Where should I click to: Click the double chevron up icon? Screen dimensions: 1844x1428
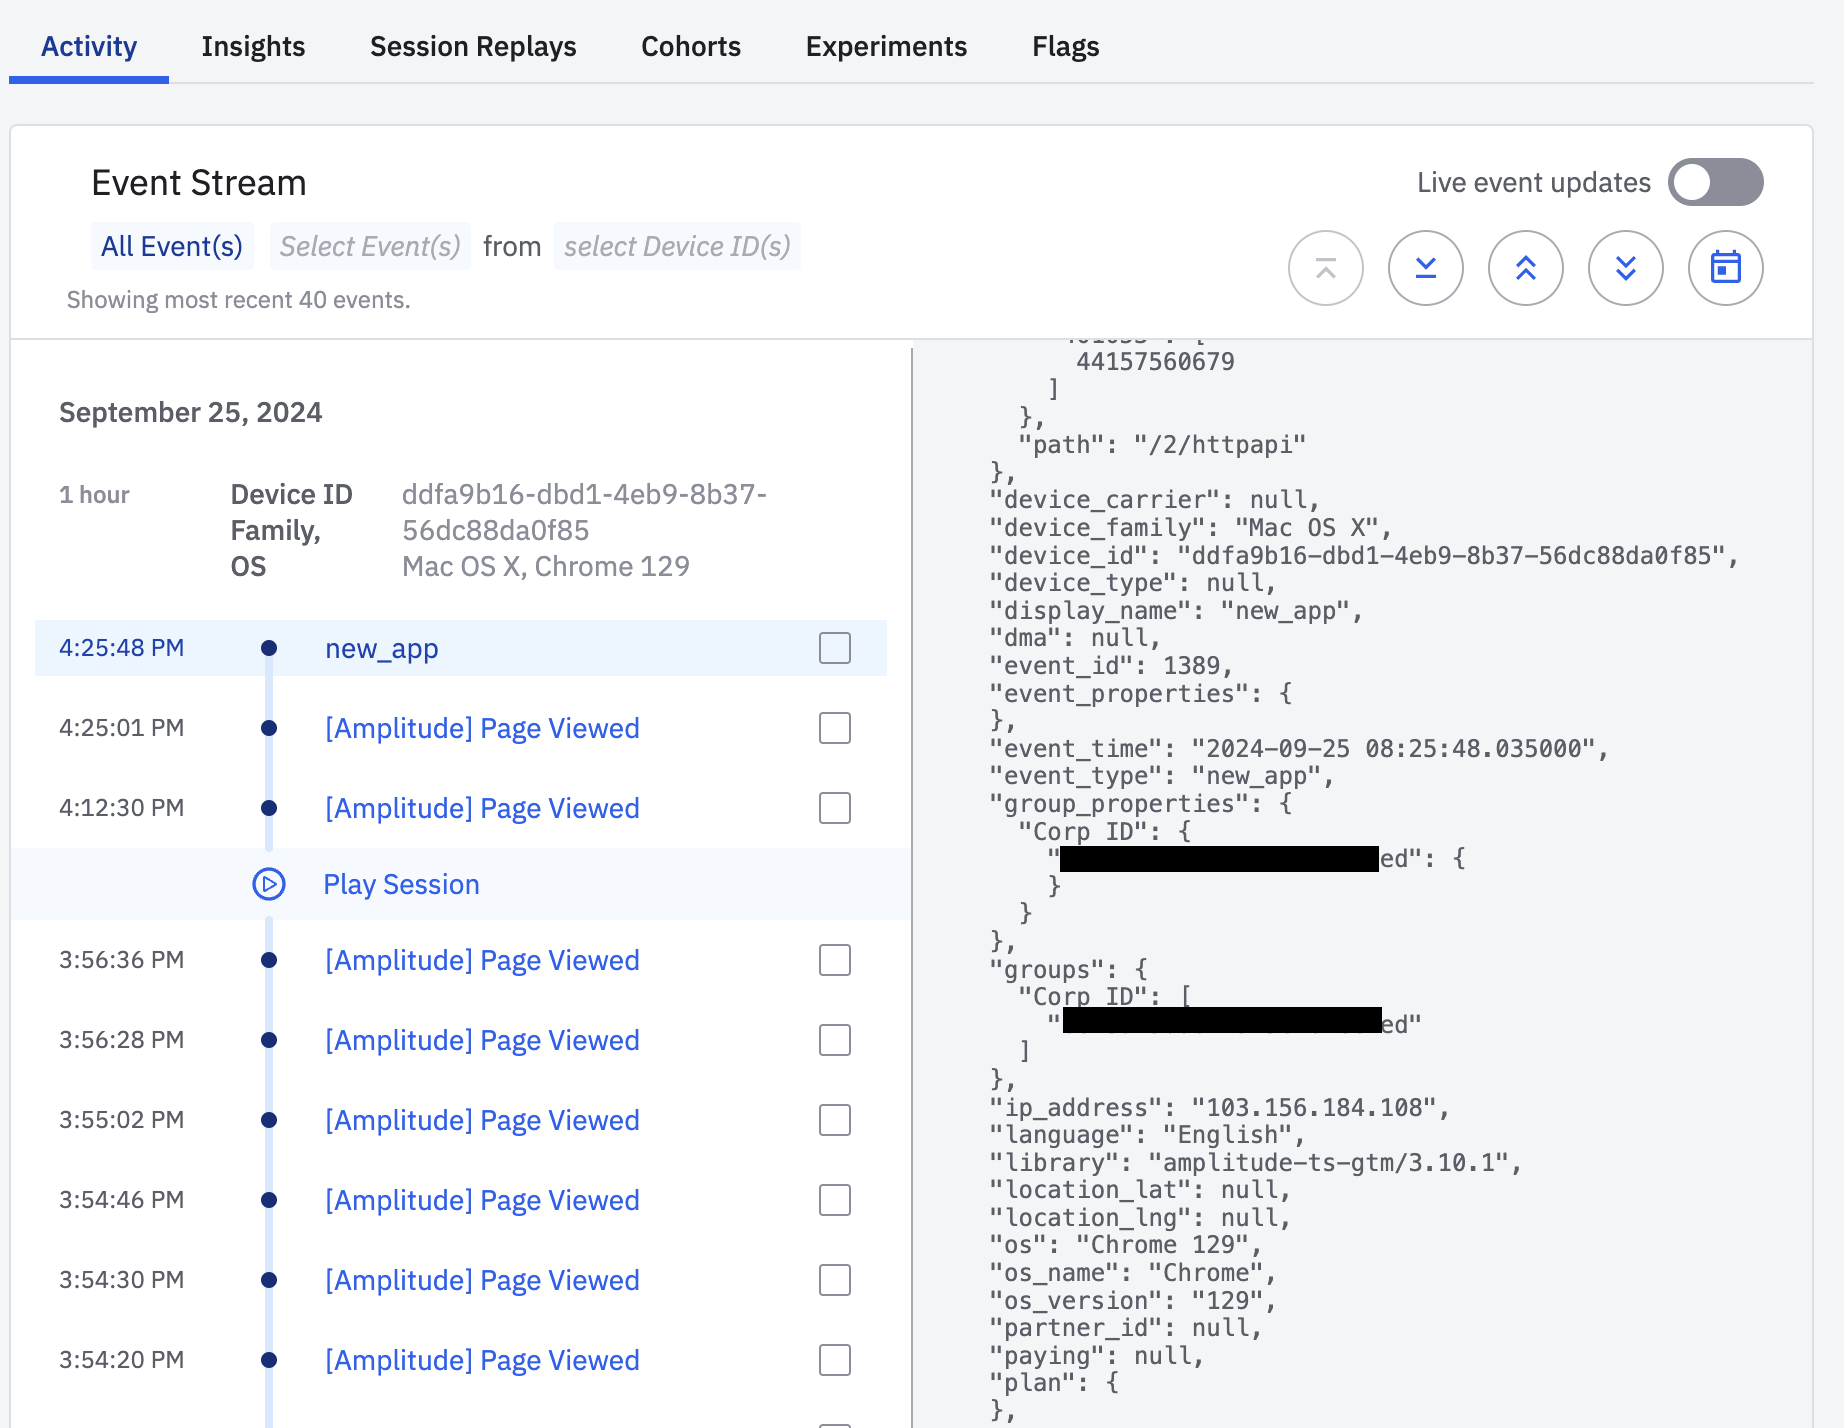coord(1525,268)
